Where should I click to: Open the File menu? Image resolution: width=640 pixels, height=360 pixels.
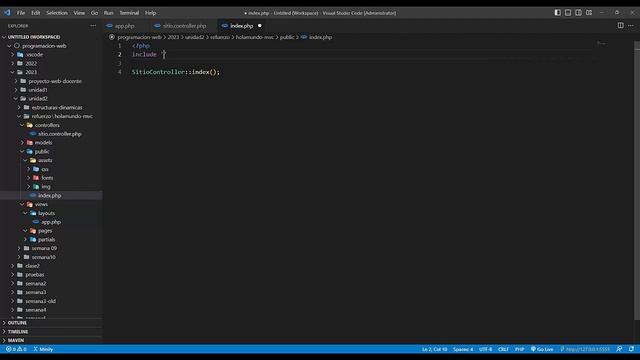click(x=21, y=13)
